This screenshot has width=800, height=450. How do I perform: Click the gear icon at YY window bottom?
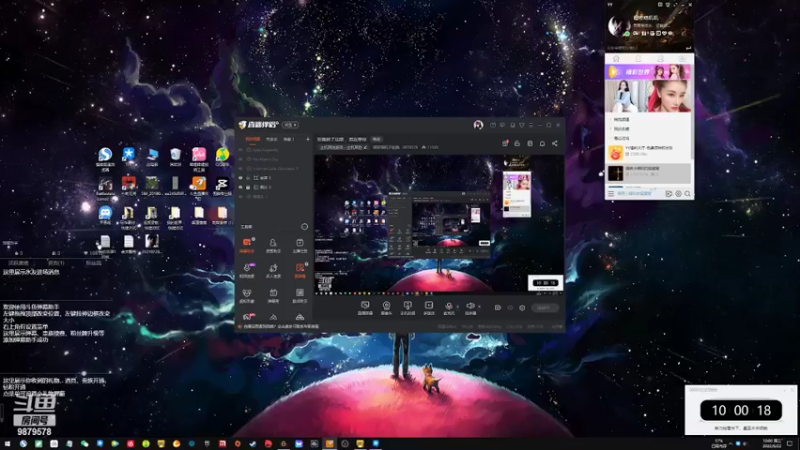point(678,194)
